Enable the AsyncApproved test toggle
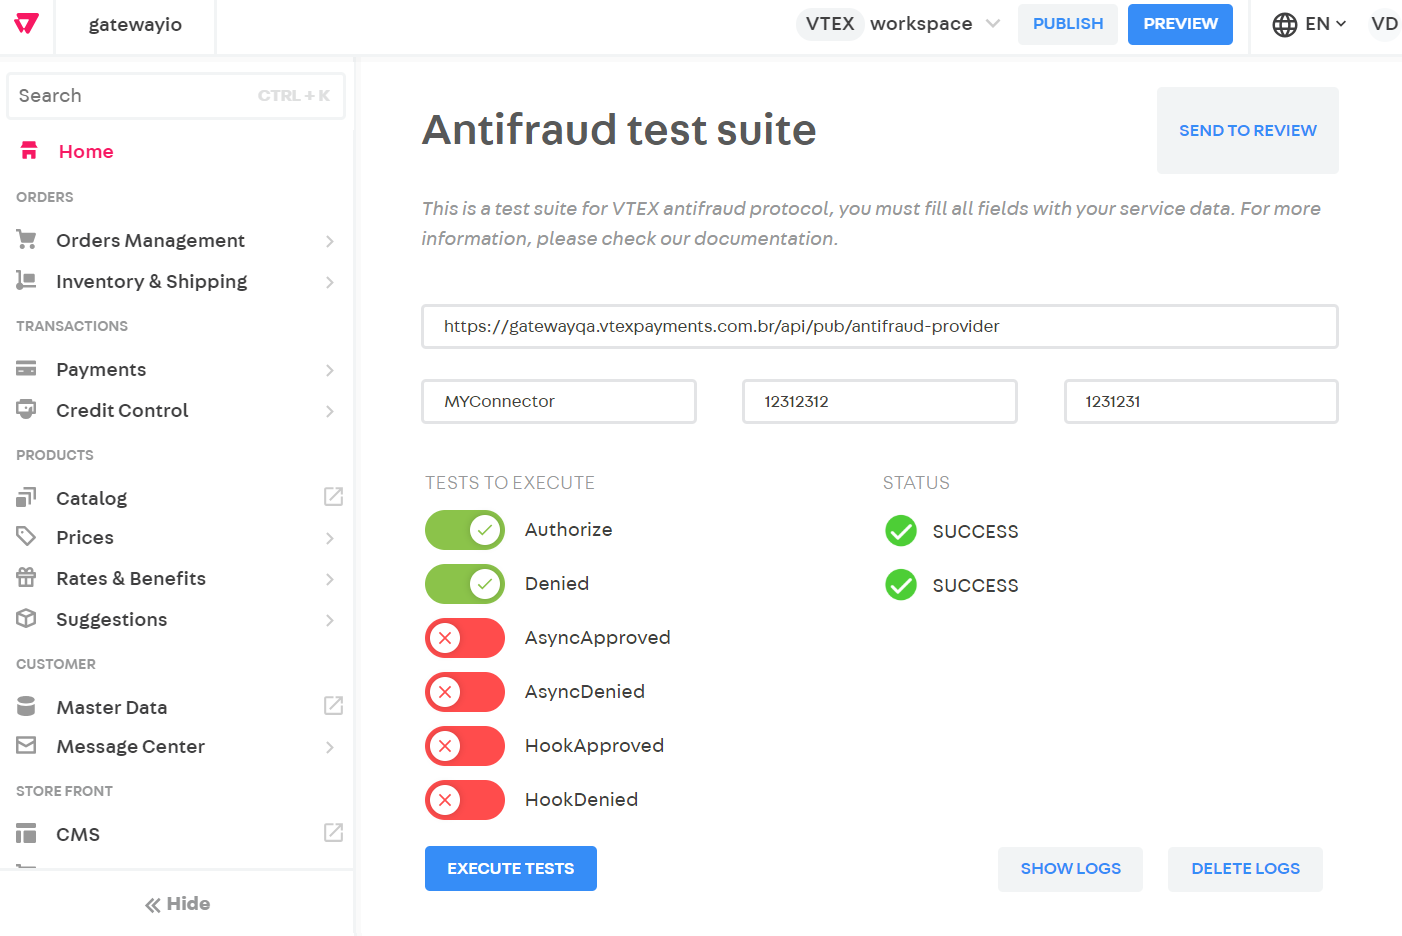1402x936 pixels. [x=465, y=638]
